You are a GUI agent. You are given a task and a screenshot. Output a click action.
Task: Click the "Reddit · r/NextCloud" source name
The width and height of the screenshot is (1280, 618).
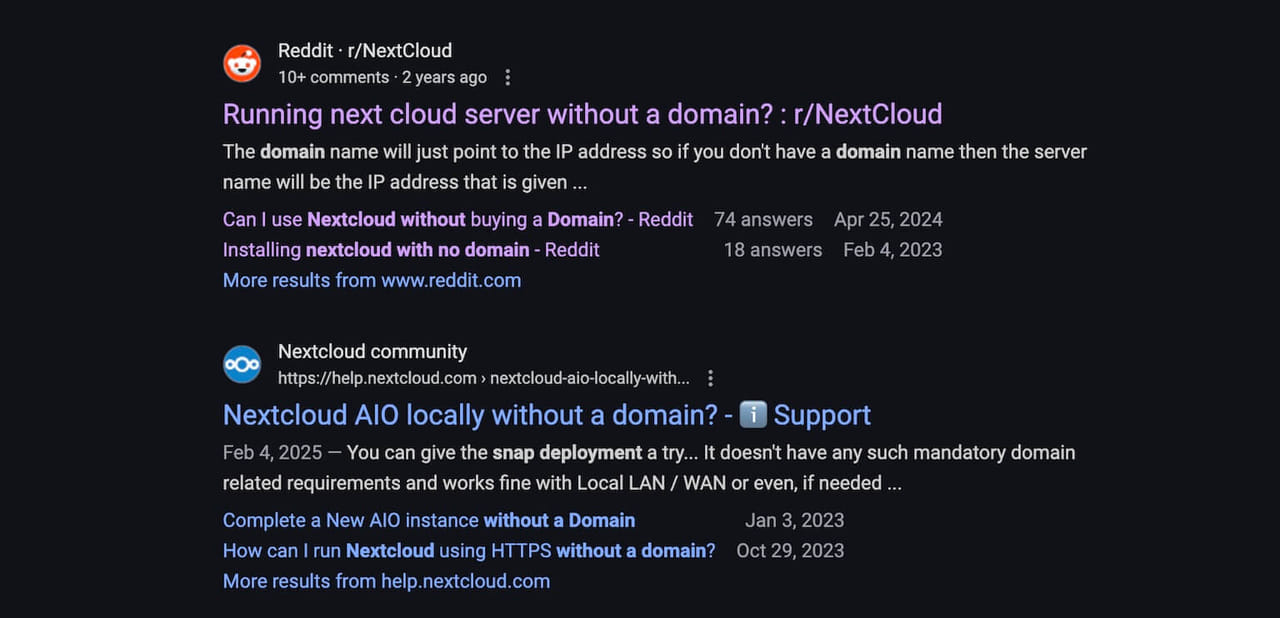point(364,51)
